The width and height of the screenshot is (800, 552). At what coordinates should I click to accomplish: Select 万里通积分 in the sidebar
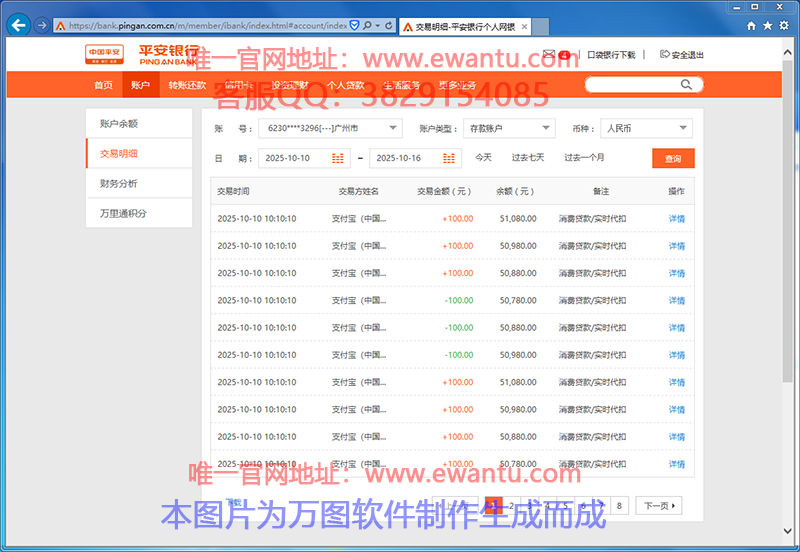point(139,213)
